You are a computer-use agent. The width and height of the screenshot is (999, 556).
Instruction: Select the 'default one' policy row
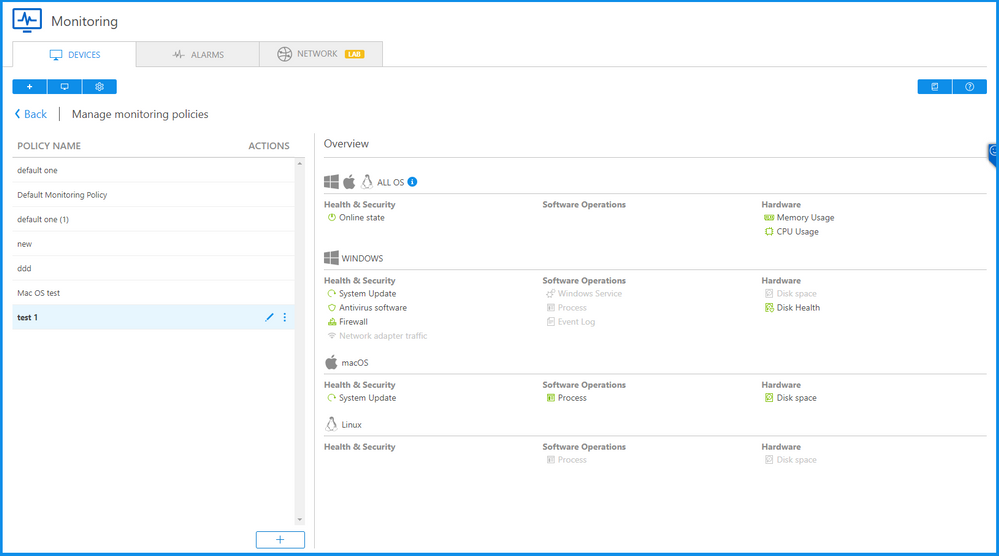click(154, 171)
